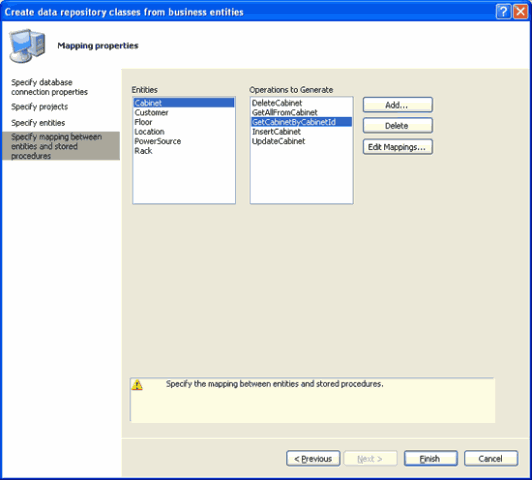Click the Mapping properties heading

(x=98, y=46)
